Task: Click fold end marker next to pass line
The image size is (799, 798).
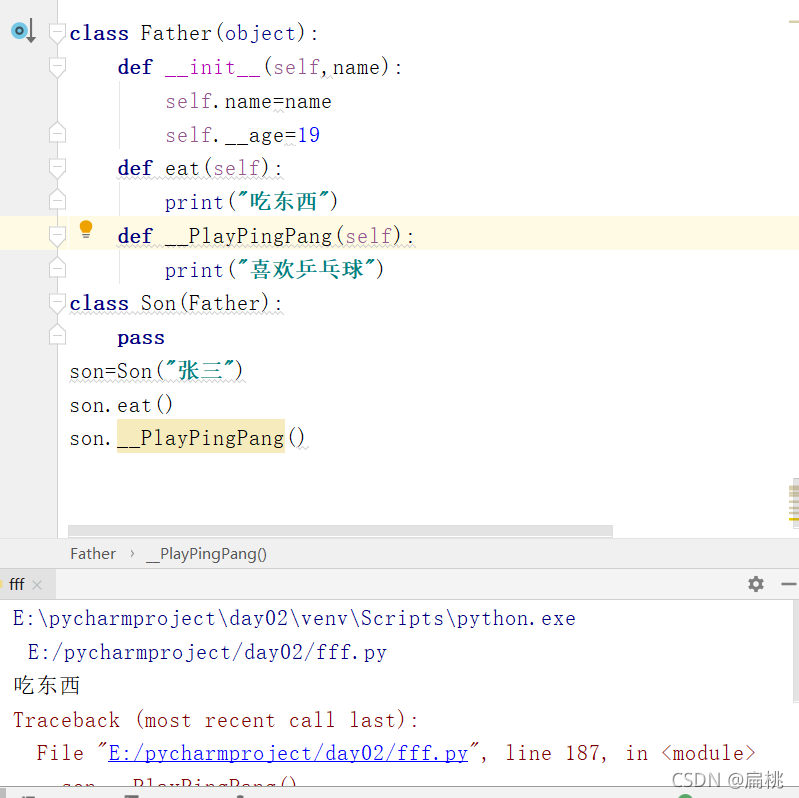Action: pos(57,336)
